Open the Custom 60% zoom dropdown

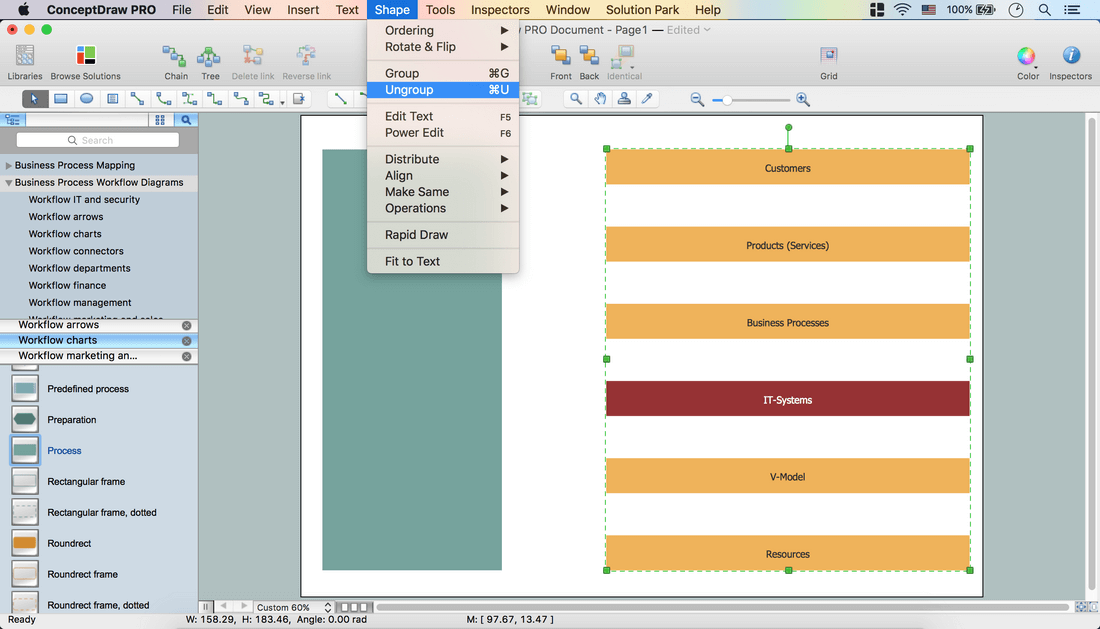tap(293, 607)
